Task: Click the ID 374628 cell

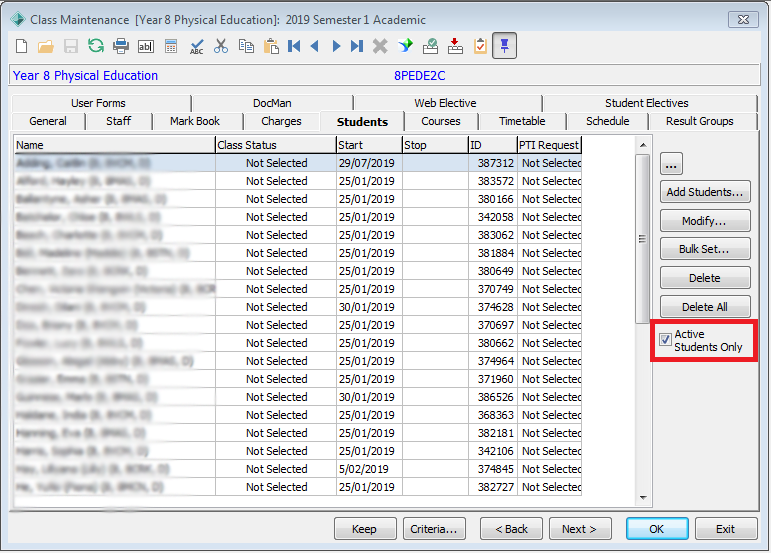Action: coord(493,307)
